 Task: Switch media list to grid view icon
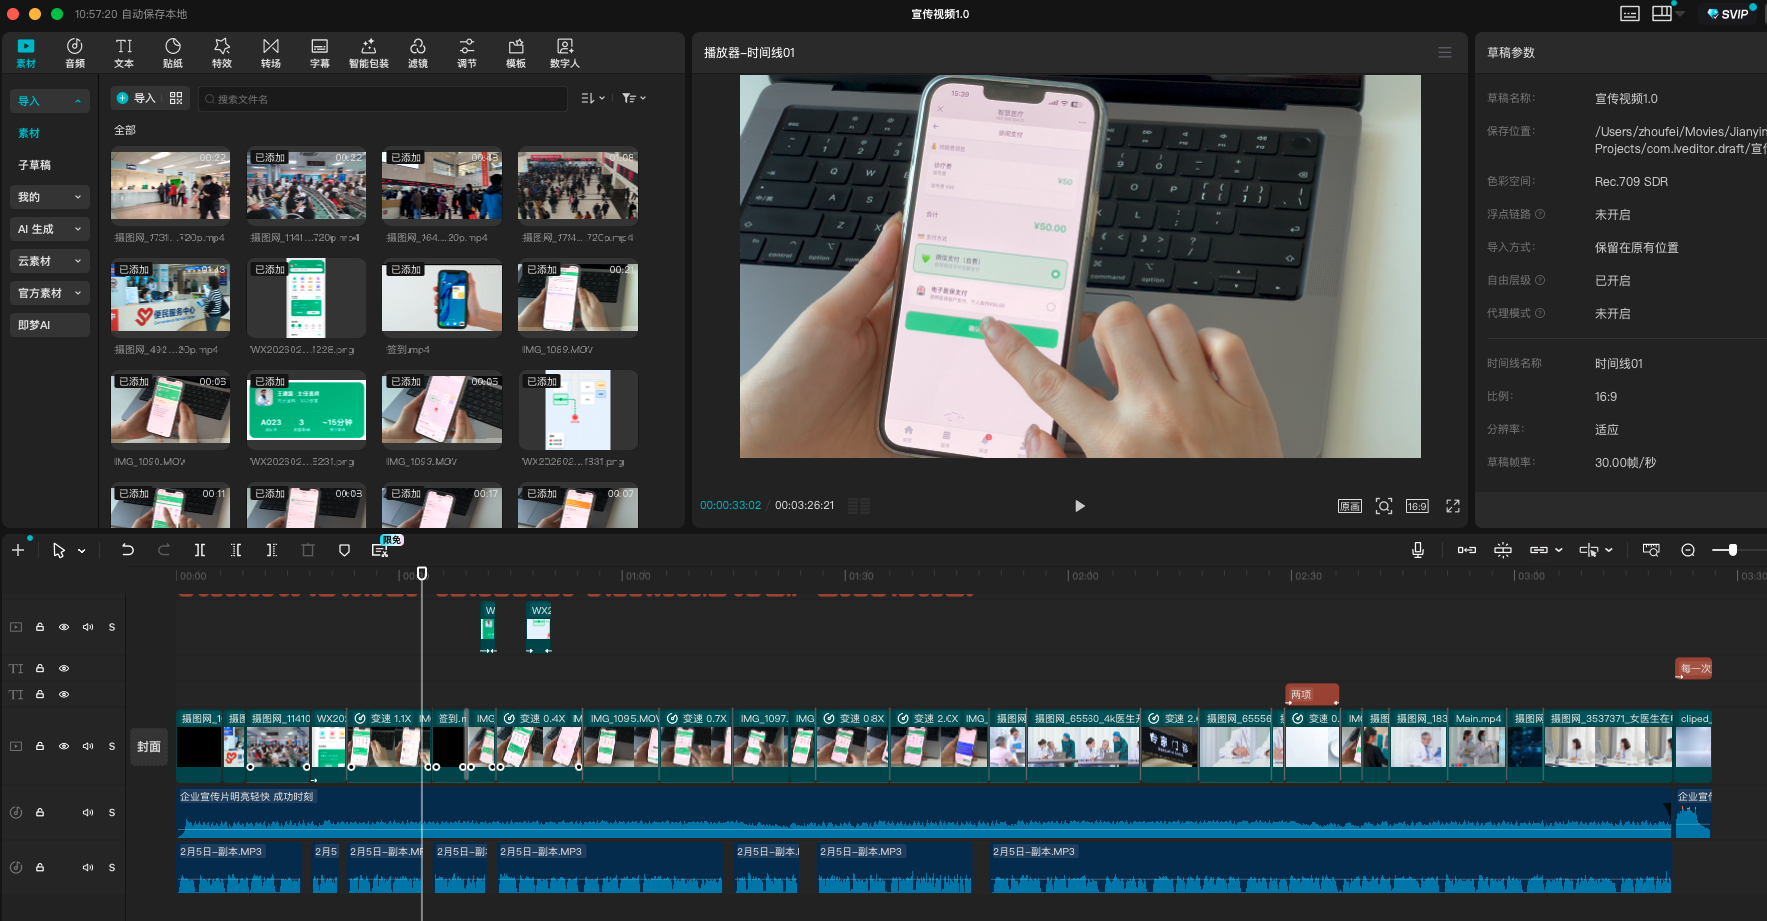[176, 98]
